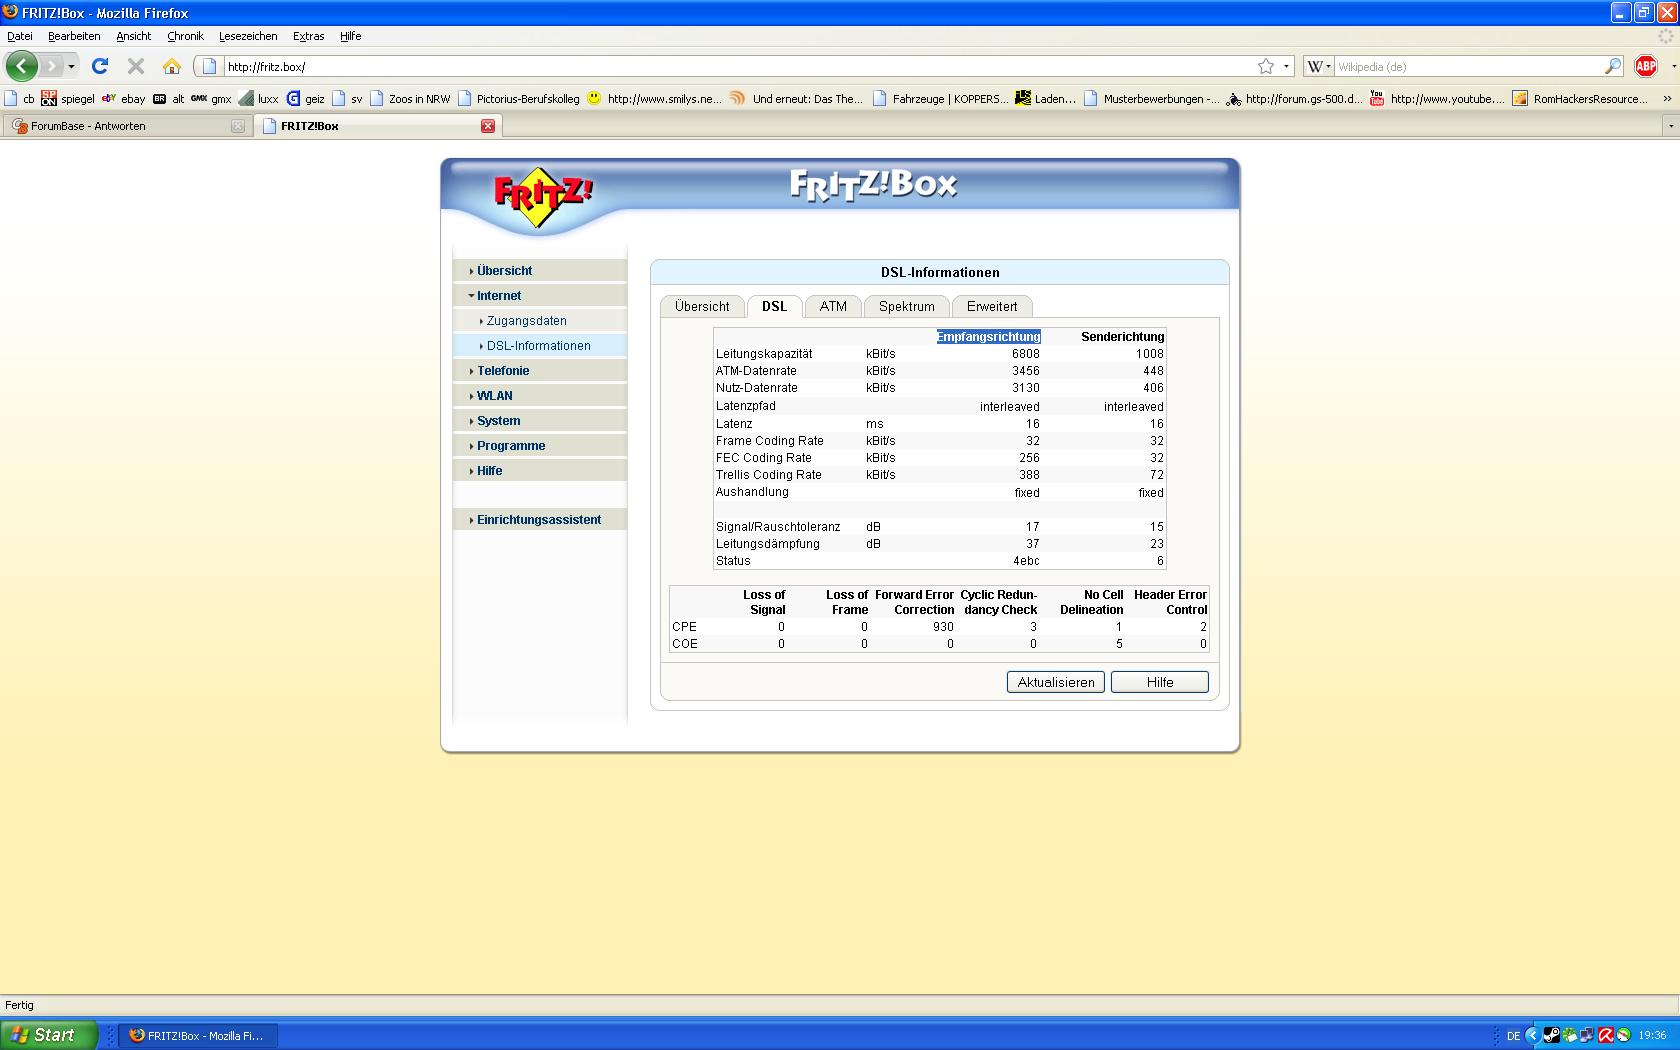Click the Aktualisieren button

point(1056,682)
